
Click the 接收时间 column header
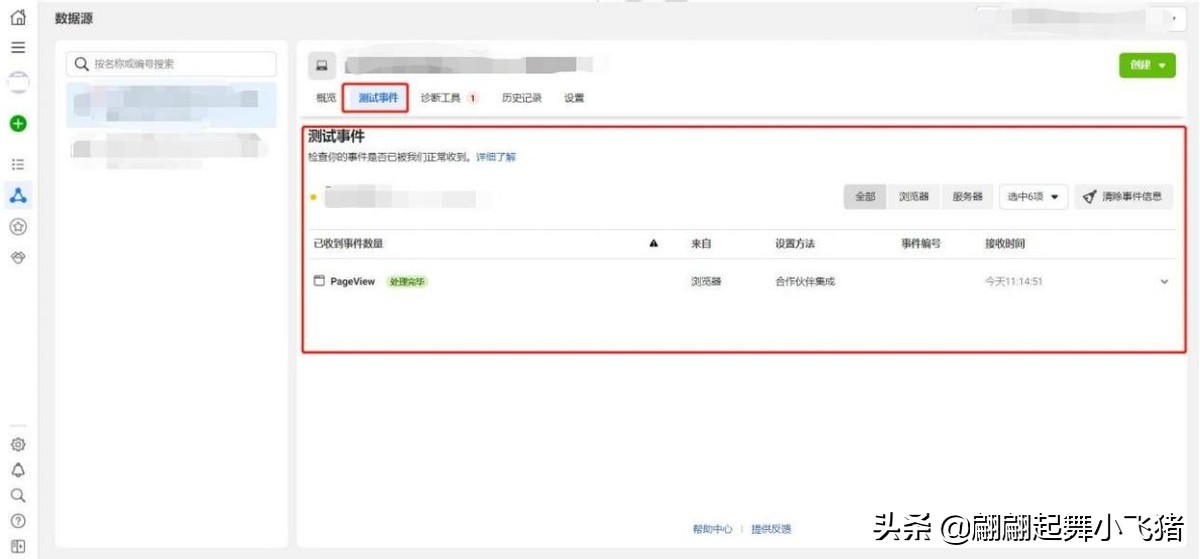pos(1005,244)
